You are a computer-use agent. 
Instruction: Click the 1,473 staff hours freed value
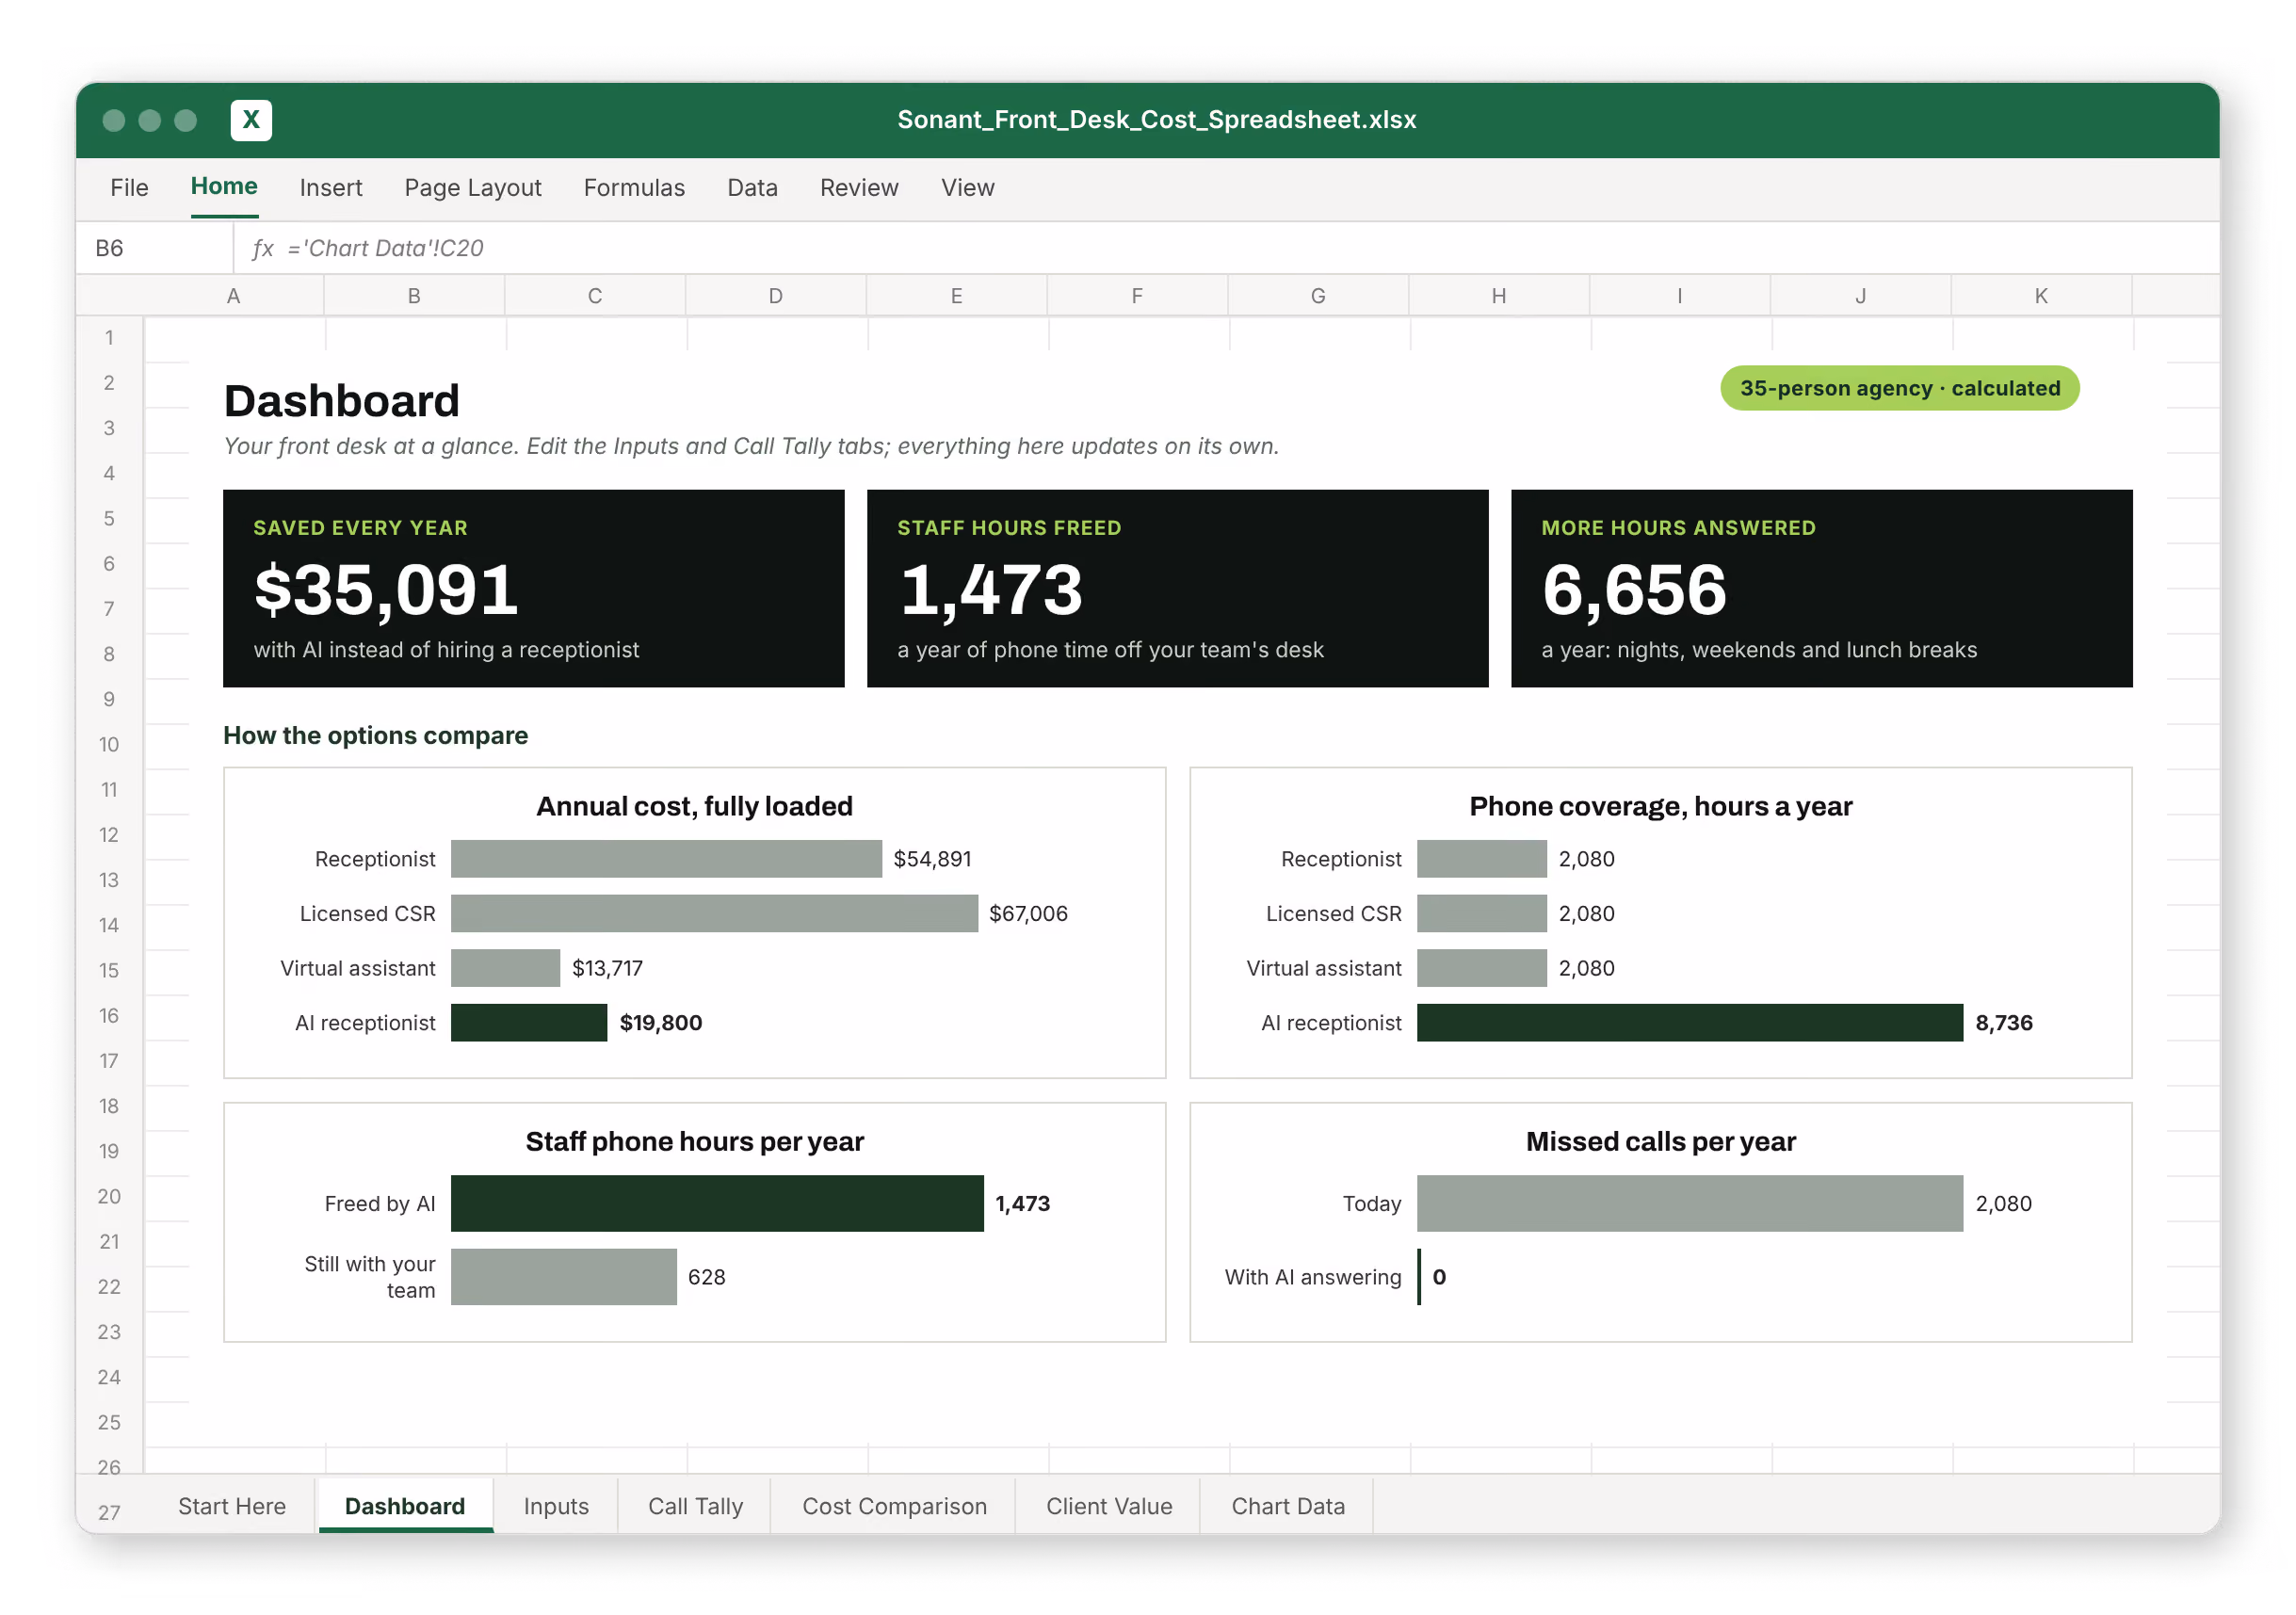click(x=991, y=590)
